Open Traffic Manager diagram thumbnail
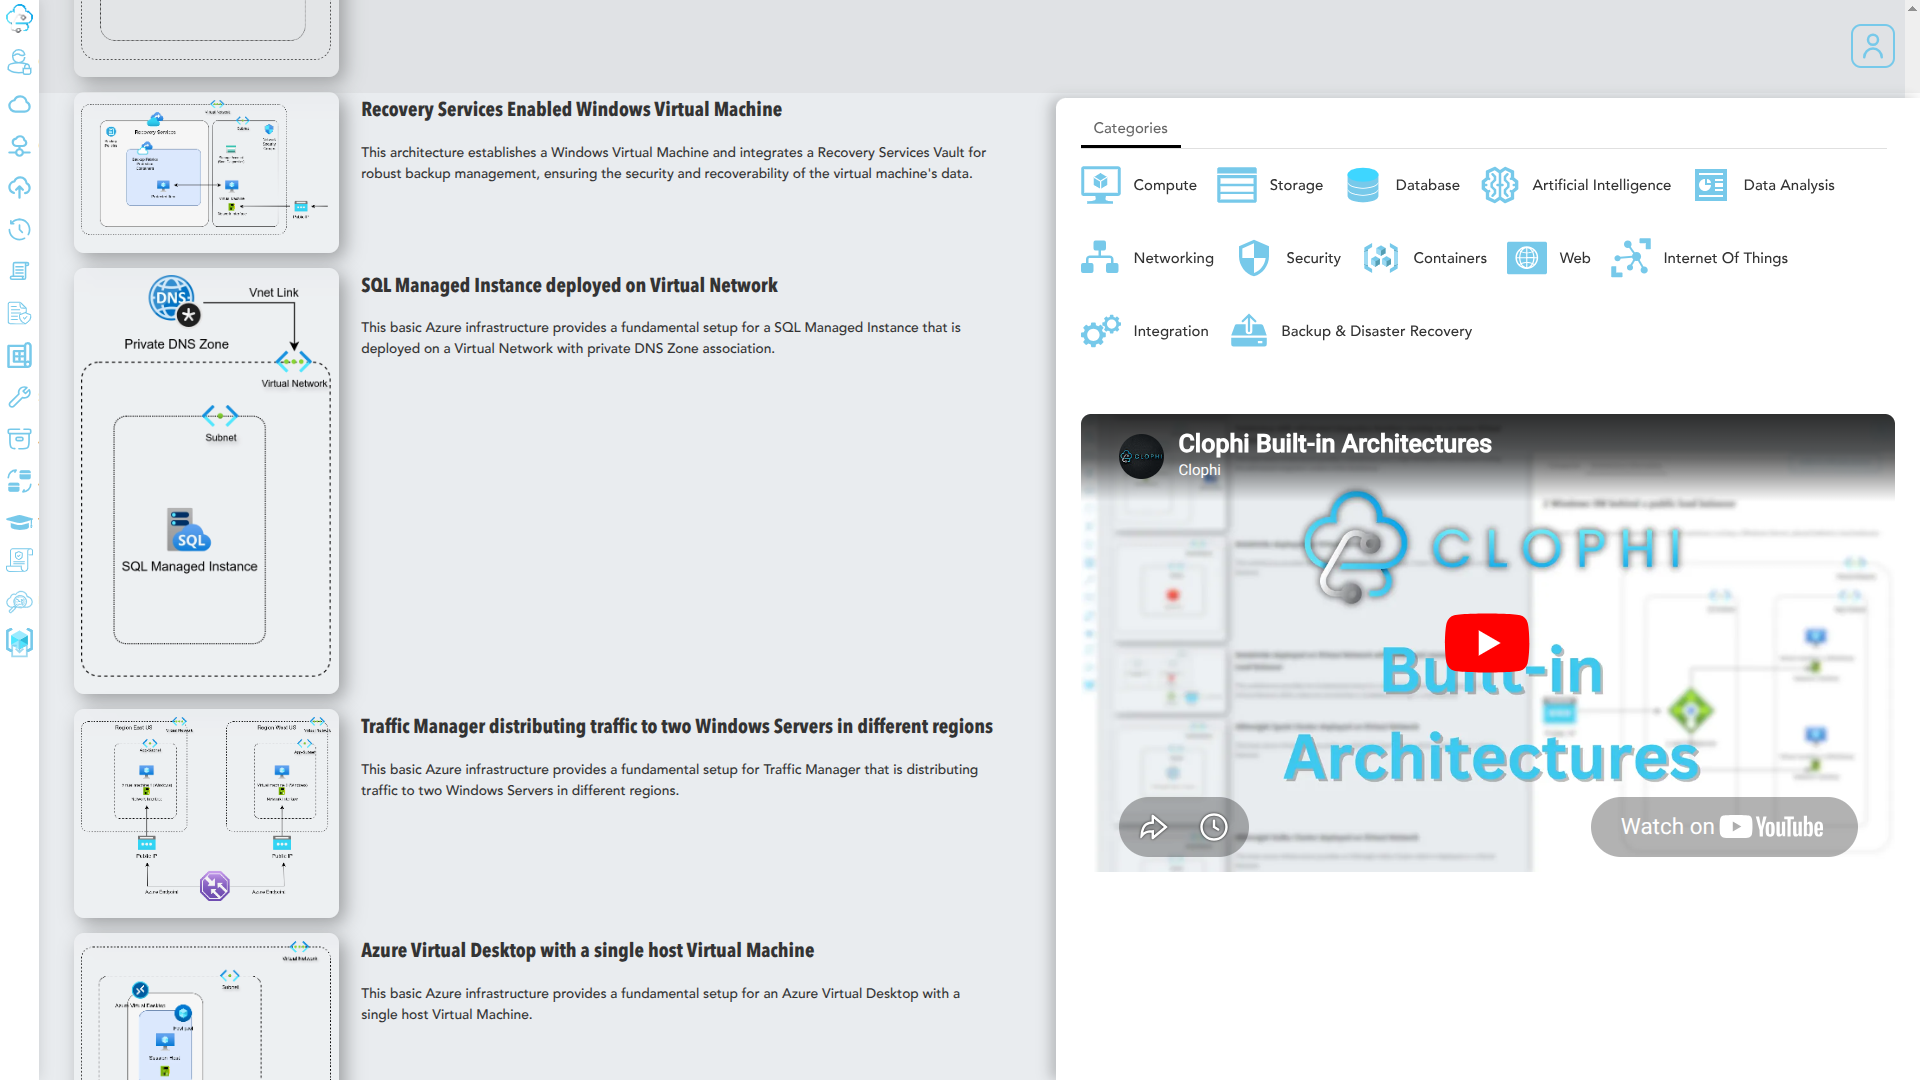This screenshot has height=1080, width=1920. pyautogui.click(x=206, y=814)
